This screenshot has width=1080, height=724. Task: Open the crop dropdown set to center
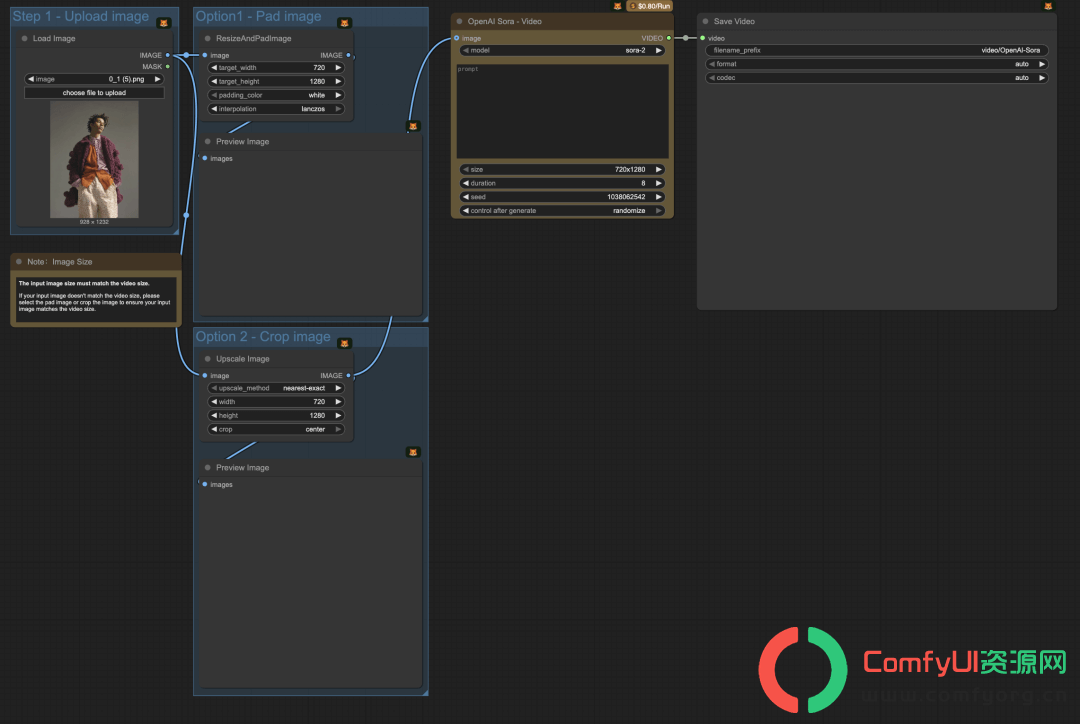(x=276, y=429)
